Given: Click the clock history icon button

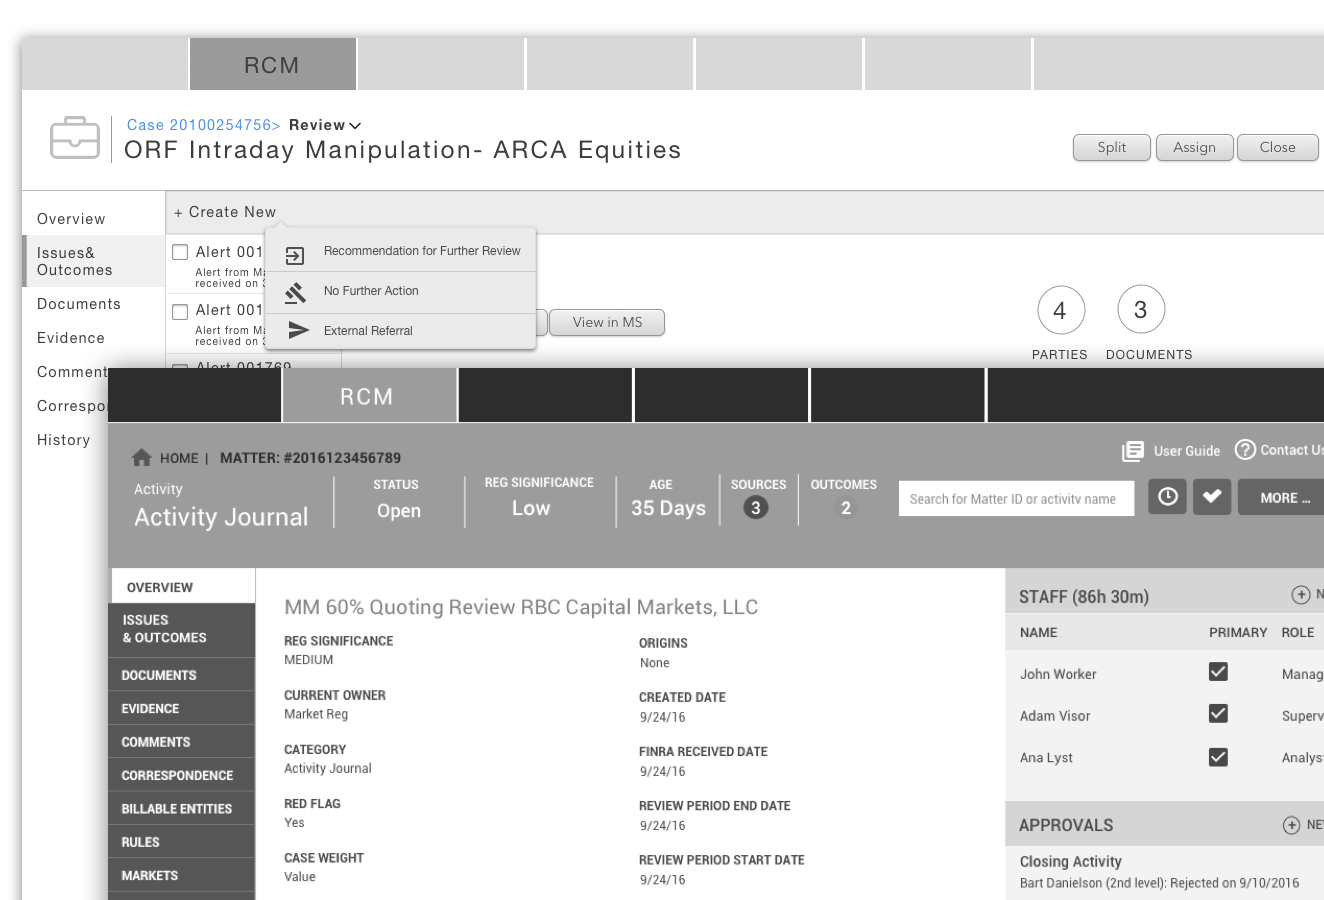Looking at the screenshot, I should (x=1167, y=497).
